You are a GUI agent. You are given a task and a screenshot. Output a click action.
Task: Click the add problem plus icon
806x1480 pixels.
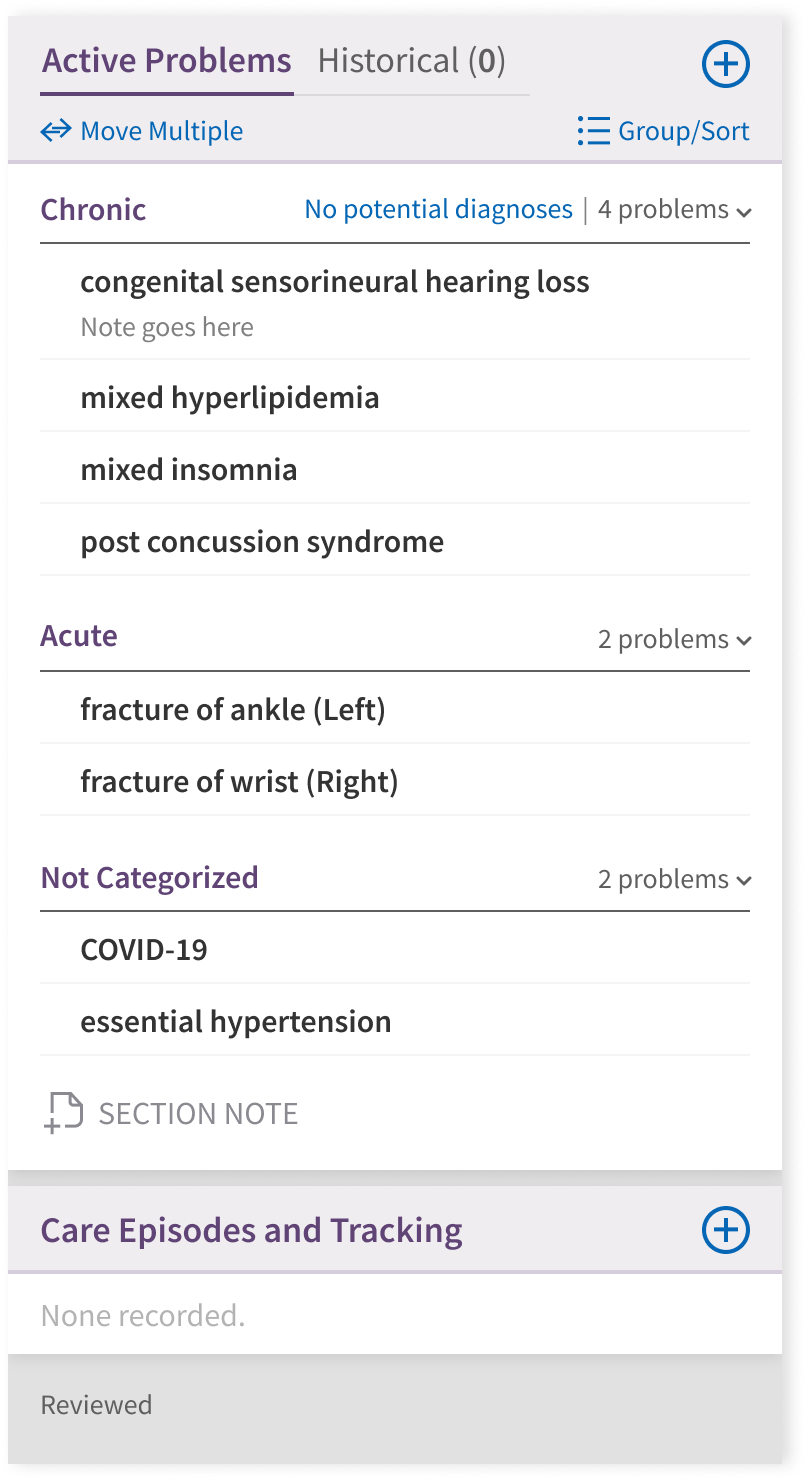[x=725, y=64]
